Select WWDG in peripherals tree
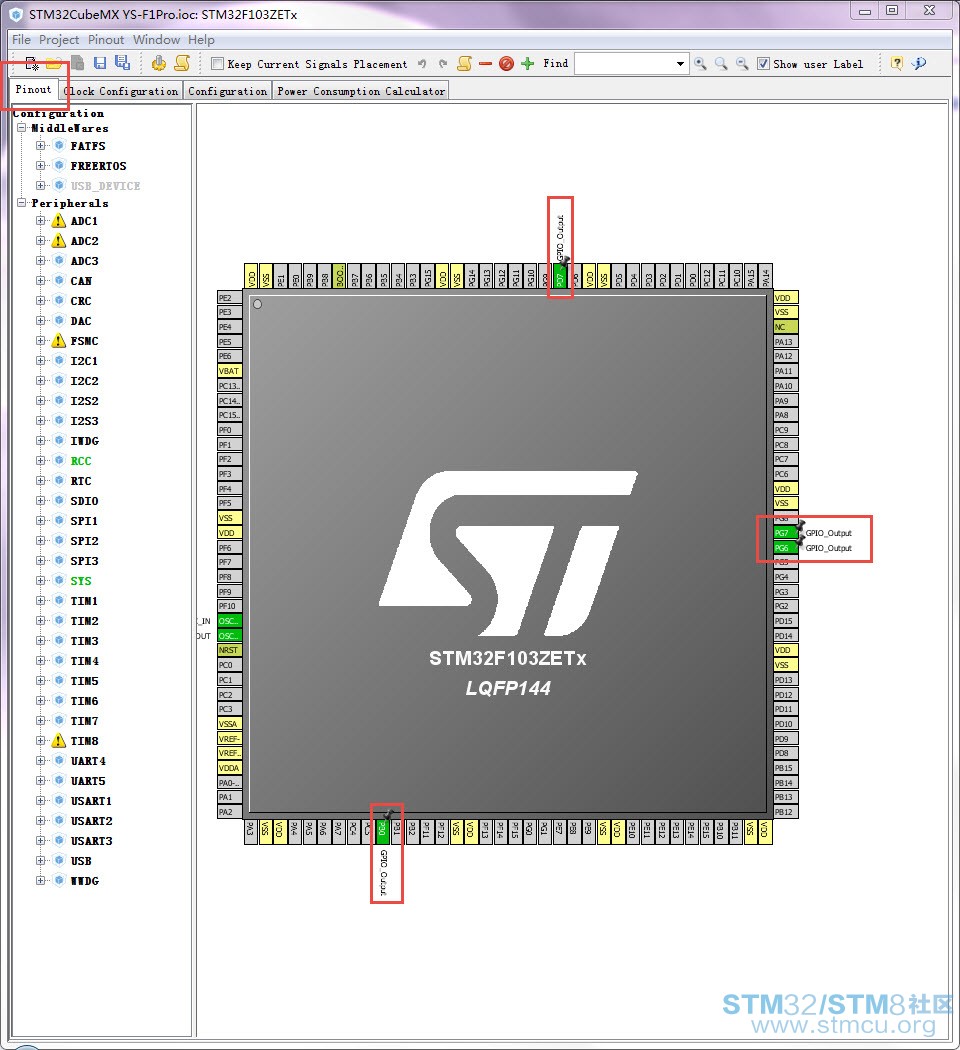The width and height of the screenshot is (960, 1050). coord(84,881)
